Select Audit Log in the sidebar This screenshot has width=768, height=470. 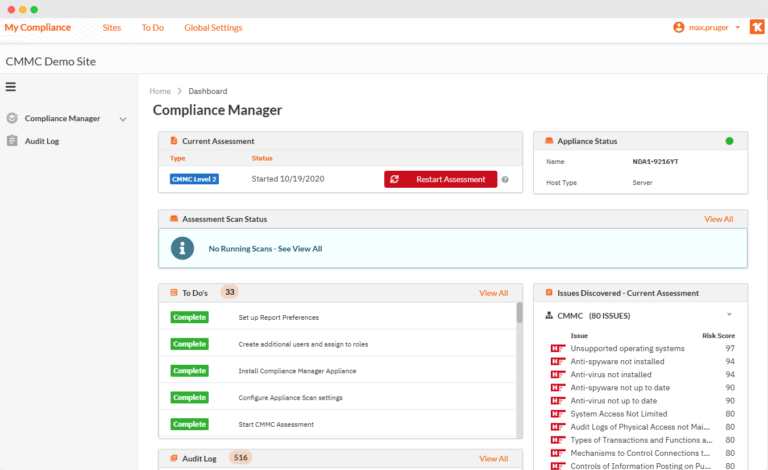[x=42, y=141]
